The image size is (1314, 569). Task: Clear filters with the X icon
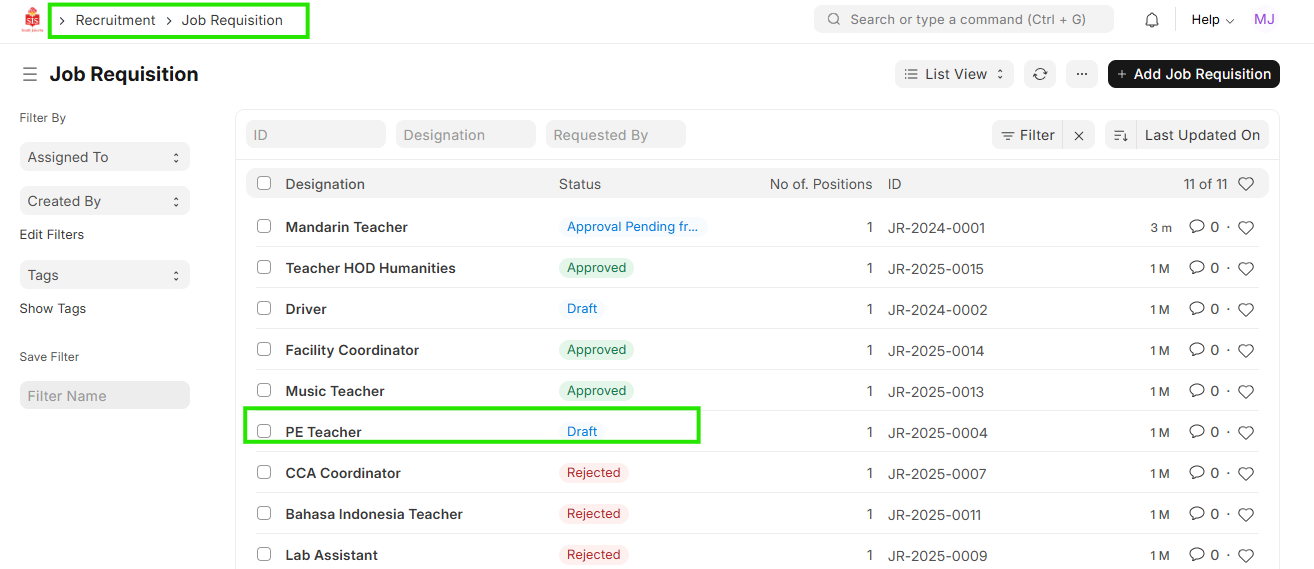[x=1079, y=136]
